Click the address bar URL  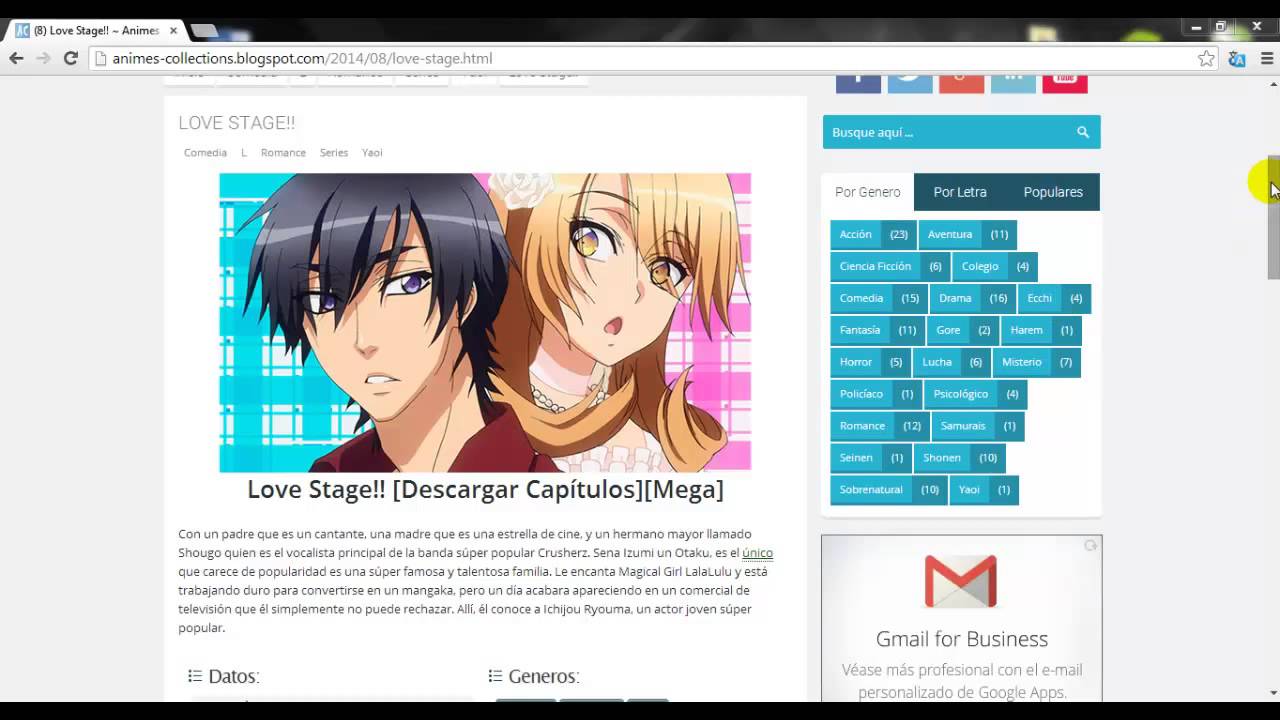pos(302,58)
